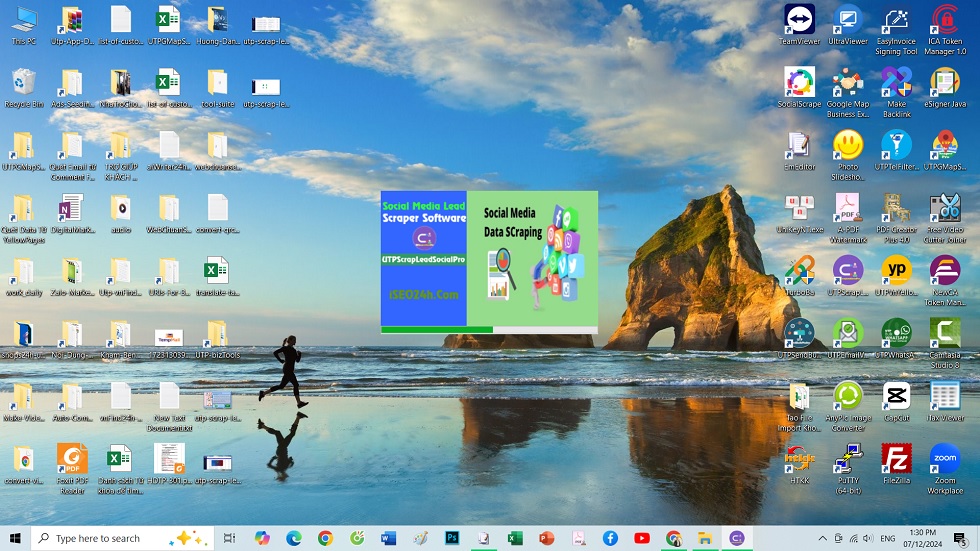This screenshot has width=980, height=551.
Task: Open the TeamViewer desktop shortcut
Action: [x=799, y=20]
